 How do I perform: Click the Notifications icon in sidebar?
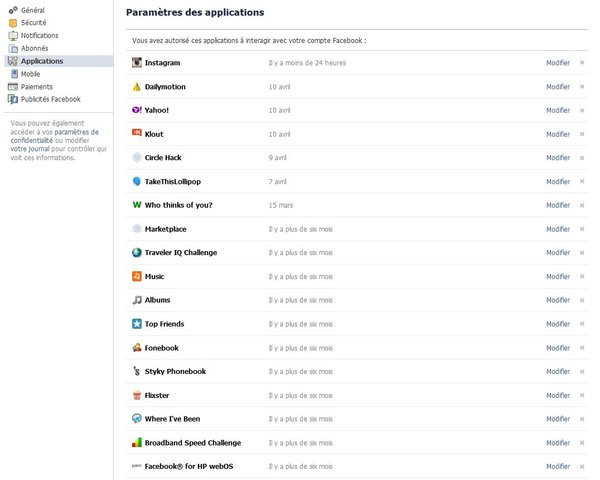click(x=13, y=36)
